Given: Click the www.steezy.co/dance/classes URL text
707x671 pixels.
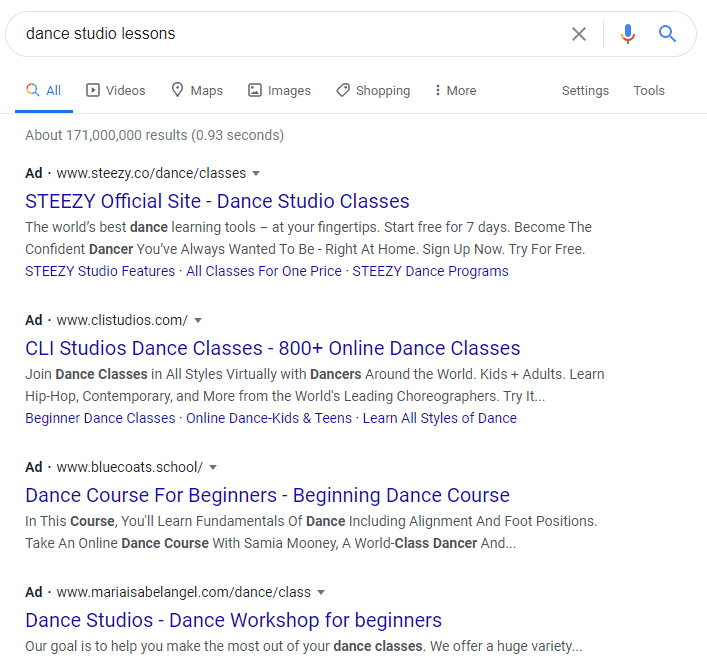Looking at the screenshot, I should coord(151,173).
